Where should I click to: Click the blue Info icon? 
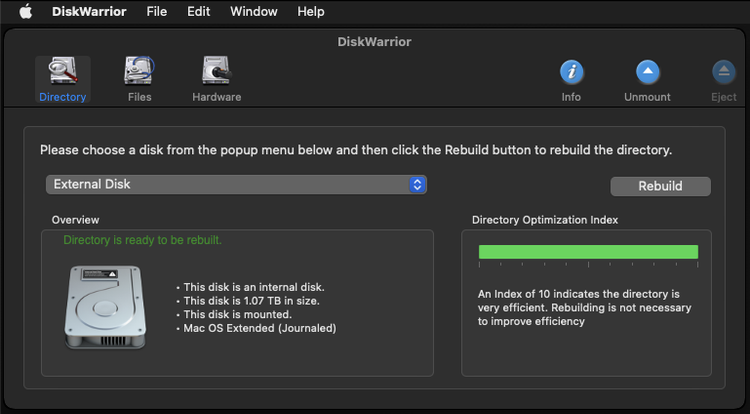(571, 72)
